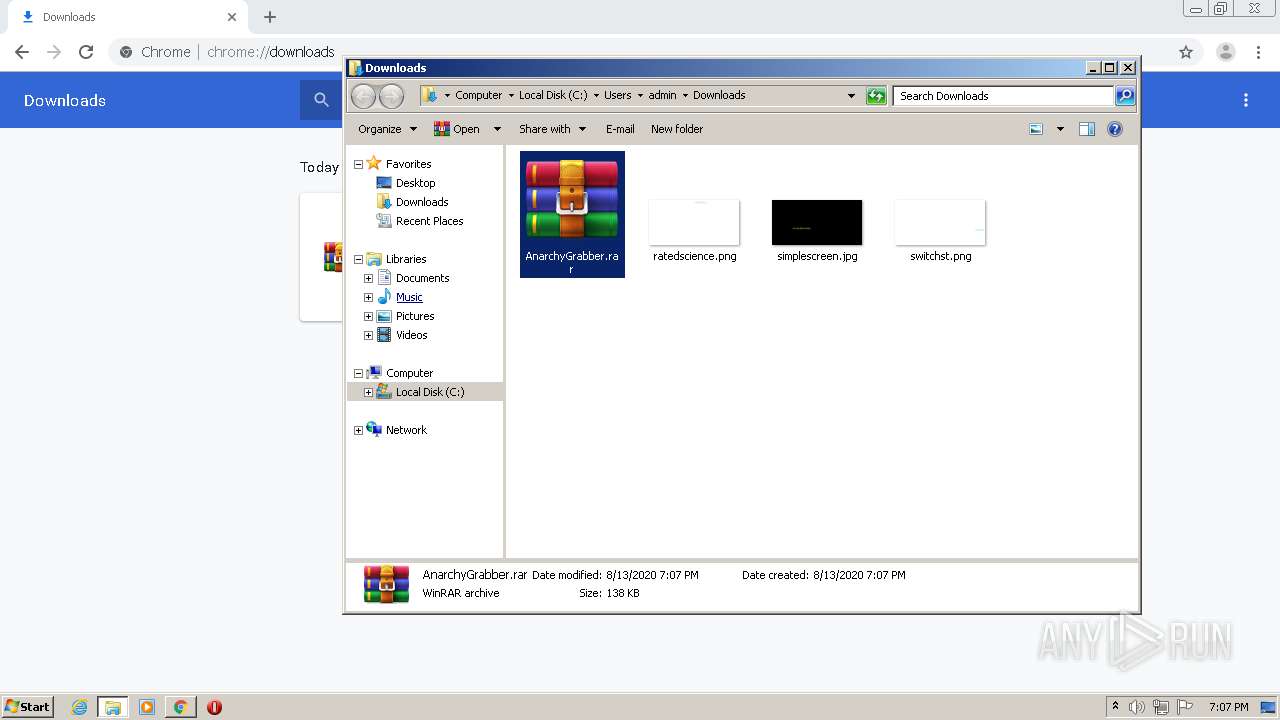Screen dimensions: 1280x720
Task: Open the Chrome Downloads page three-dot menu
Action: [x=1246, y=100]
